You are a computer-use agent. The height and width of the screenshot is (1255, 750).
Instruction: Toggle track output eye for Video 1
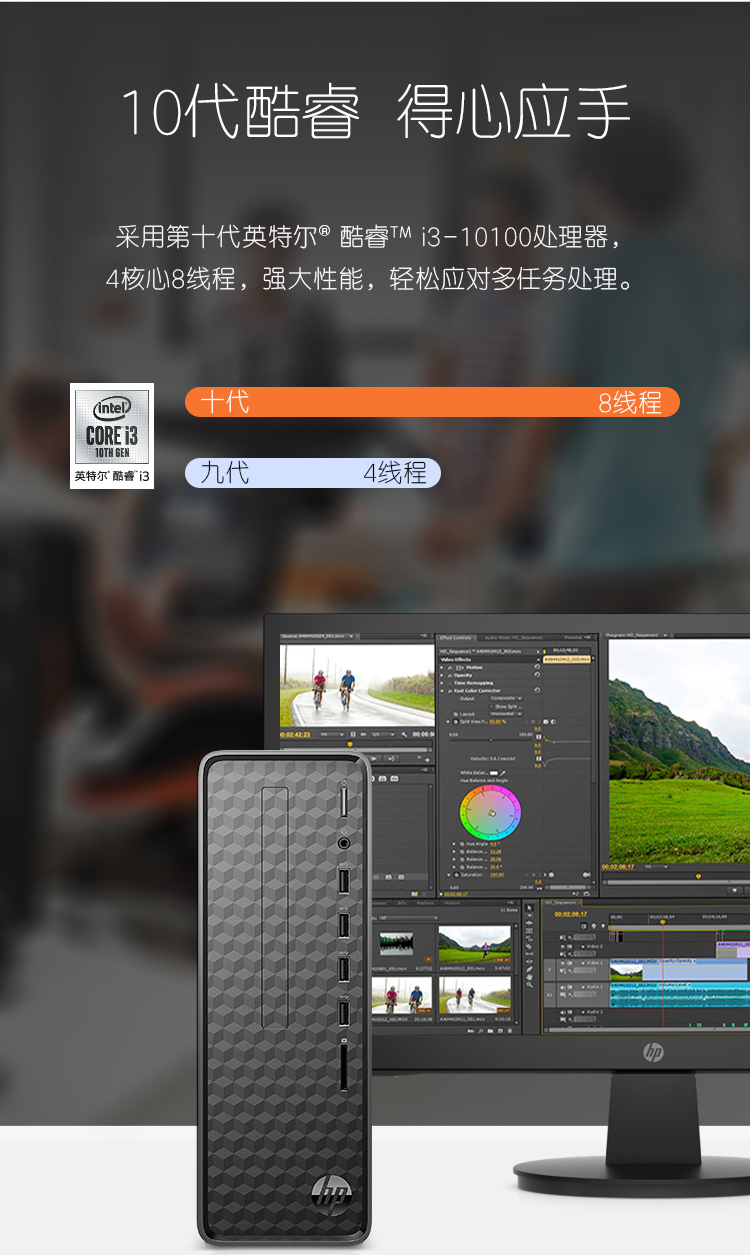point(562,962)
